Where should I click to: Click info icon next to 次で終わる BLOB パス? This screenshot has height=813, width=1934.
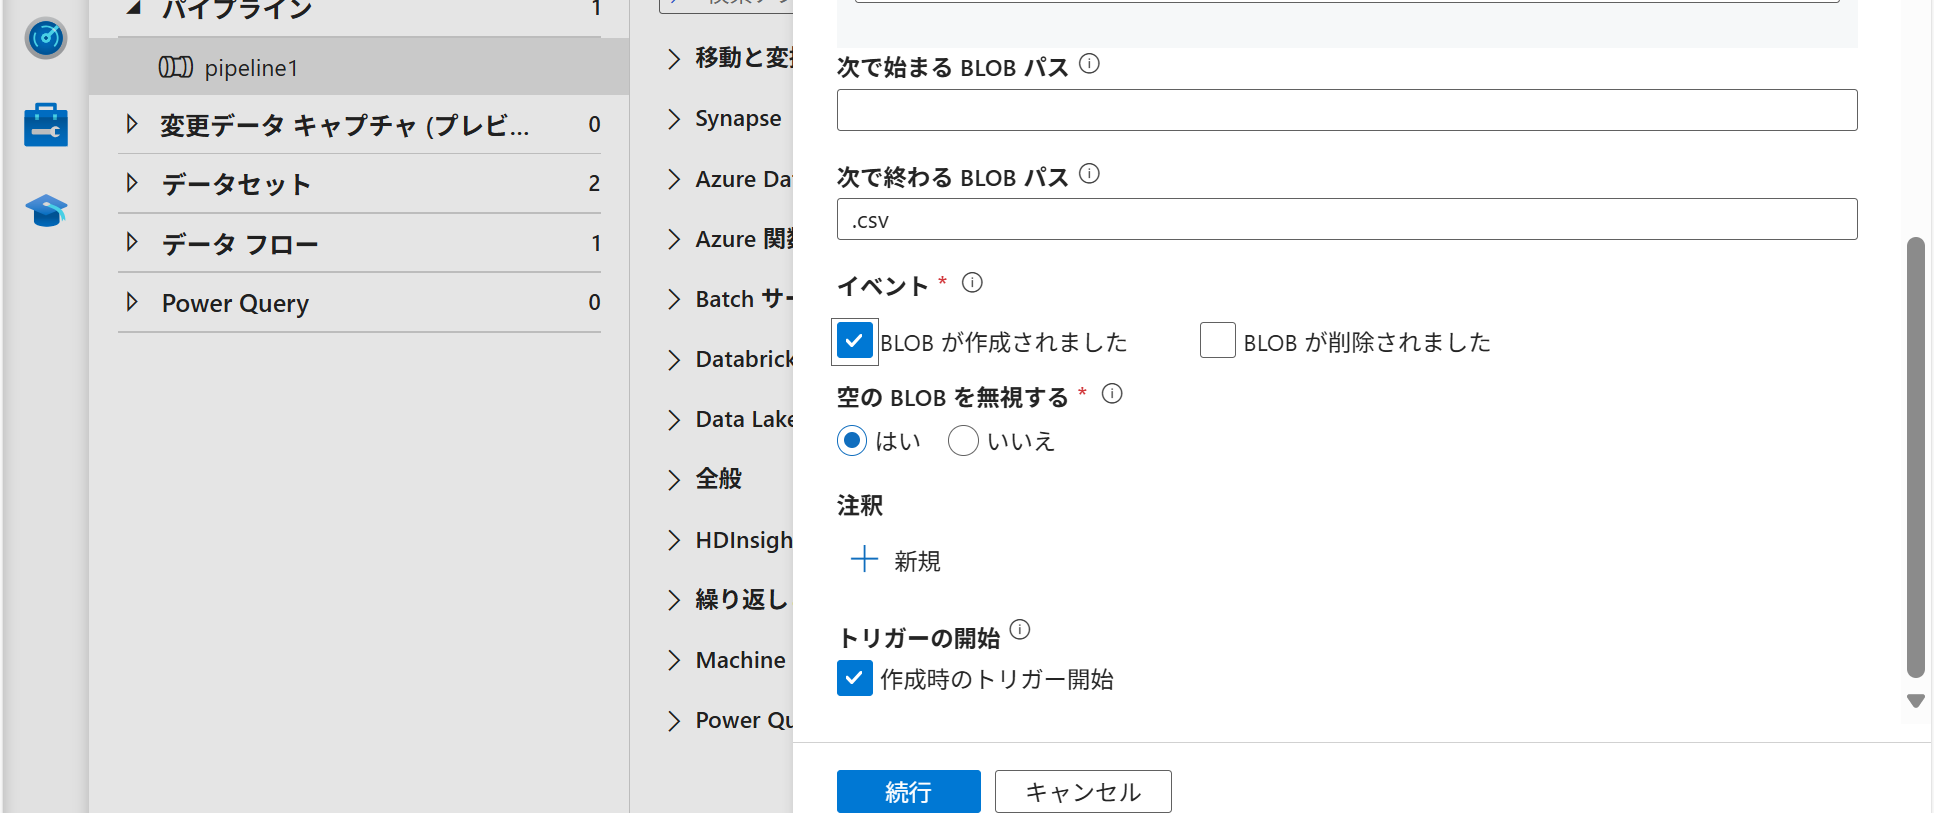1090,175
